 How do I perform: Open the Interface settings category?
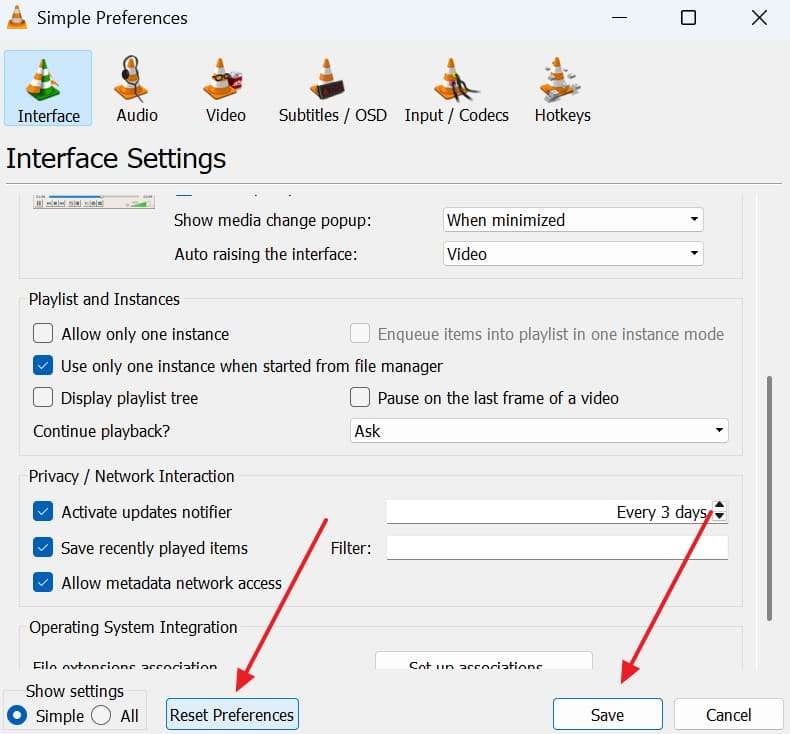pos(48,88)
